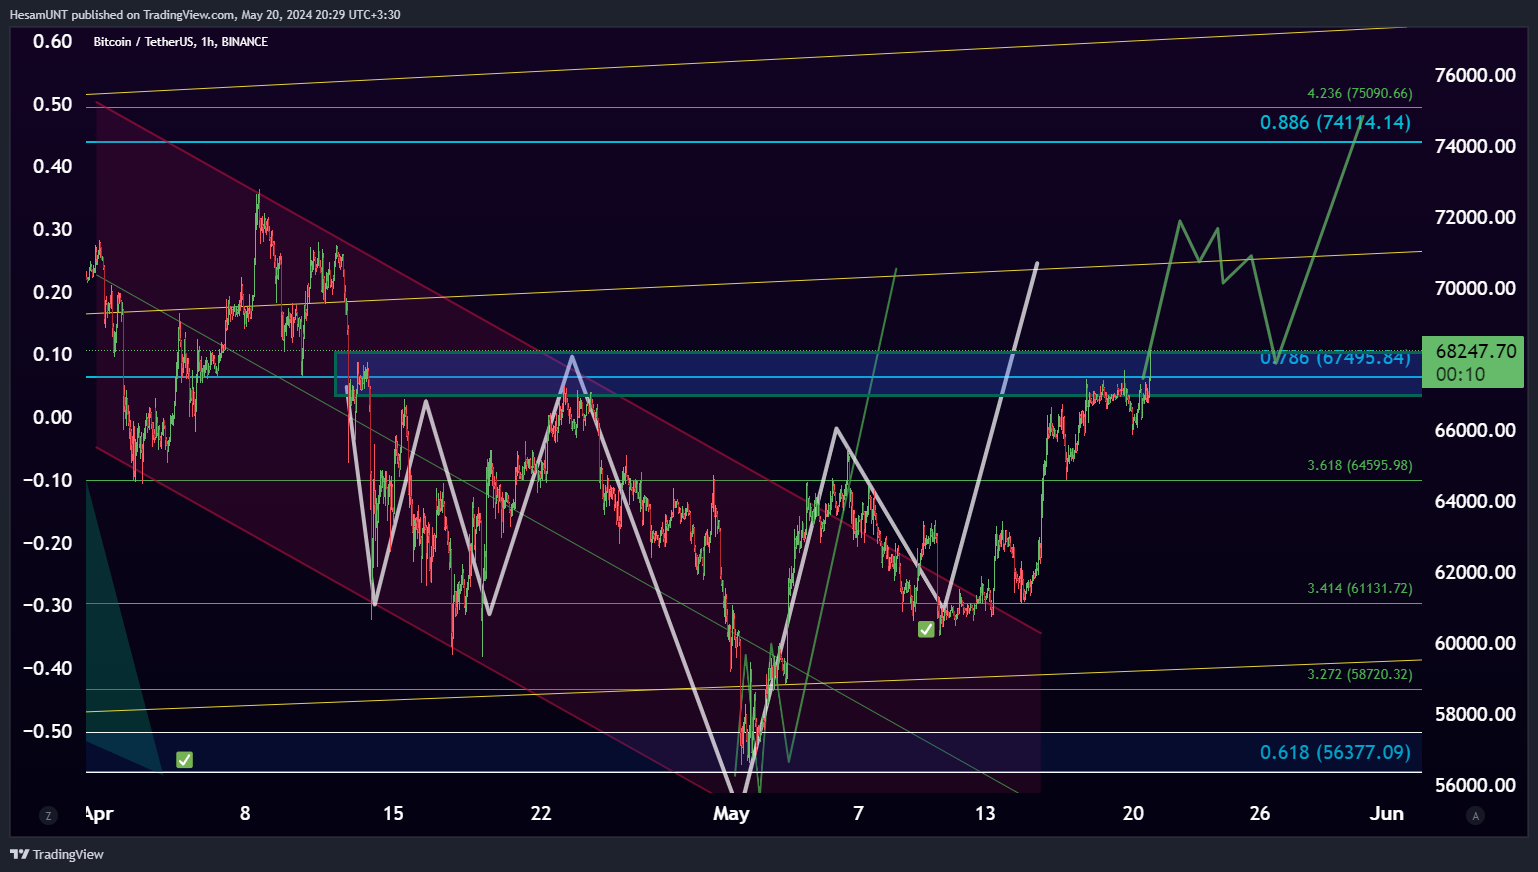Click the 8 date label on time axis
Viewport: 1538px width, 872px height.
pyautogui.click(x=245, y=813)
